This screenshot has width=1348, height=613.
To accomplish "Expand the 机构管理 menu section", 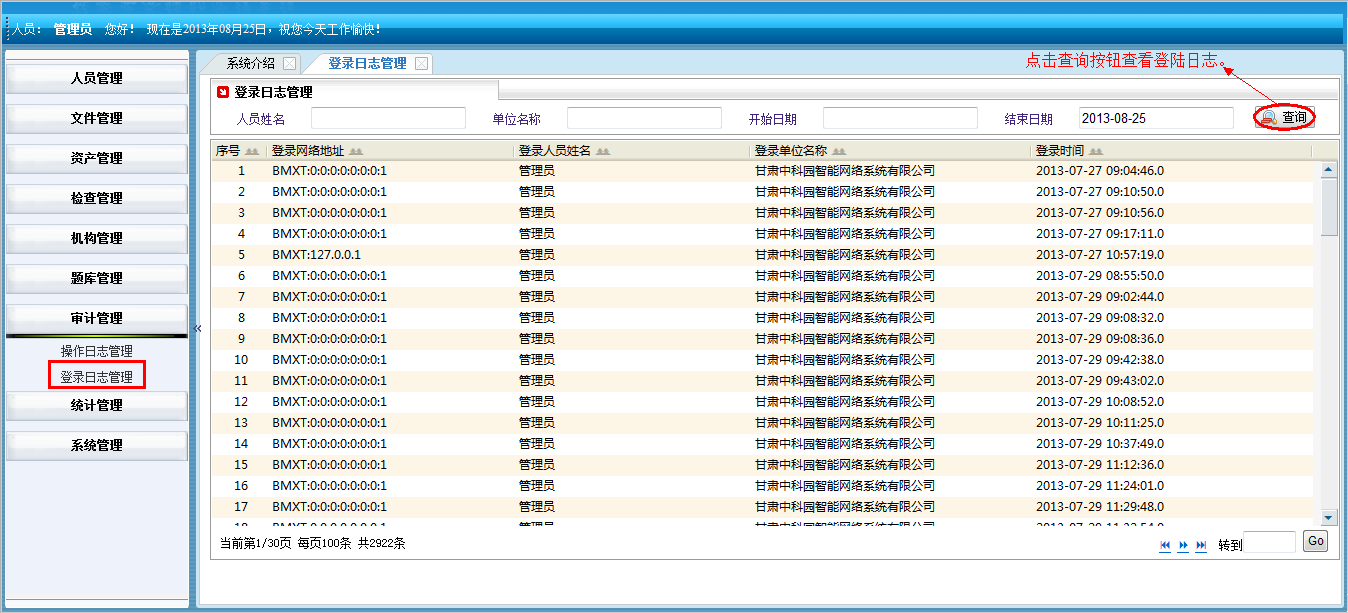I will tap(97, 238).
